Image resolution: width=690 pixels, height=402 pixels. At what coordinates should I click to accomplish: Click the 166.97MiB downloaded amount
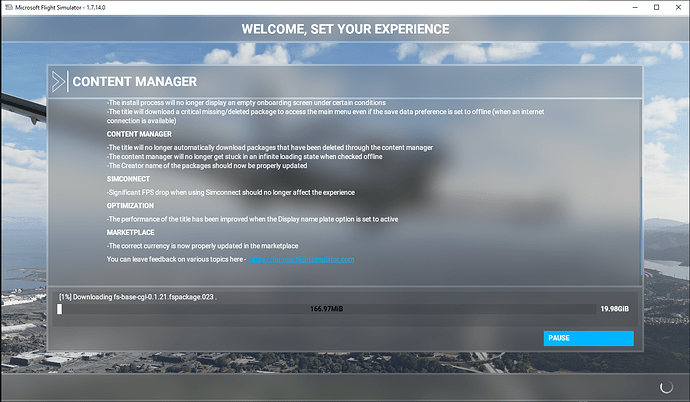pyautogui.click(x=326, y=309)
